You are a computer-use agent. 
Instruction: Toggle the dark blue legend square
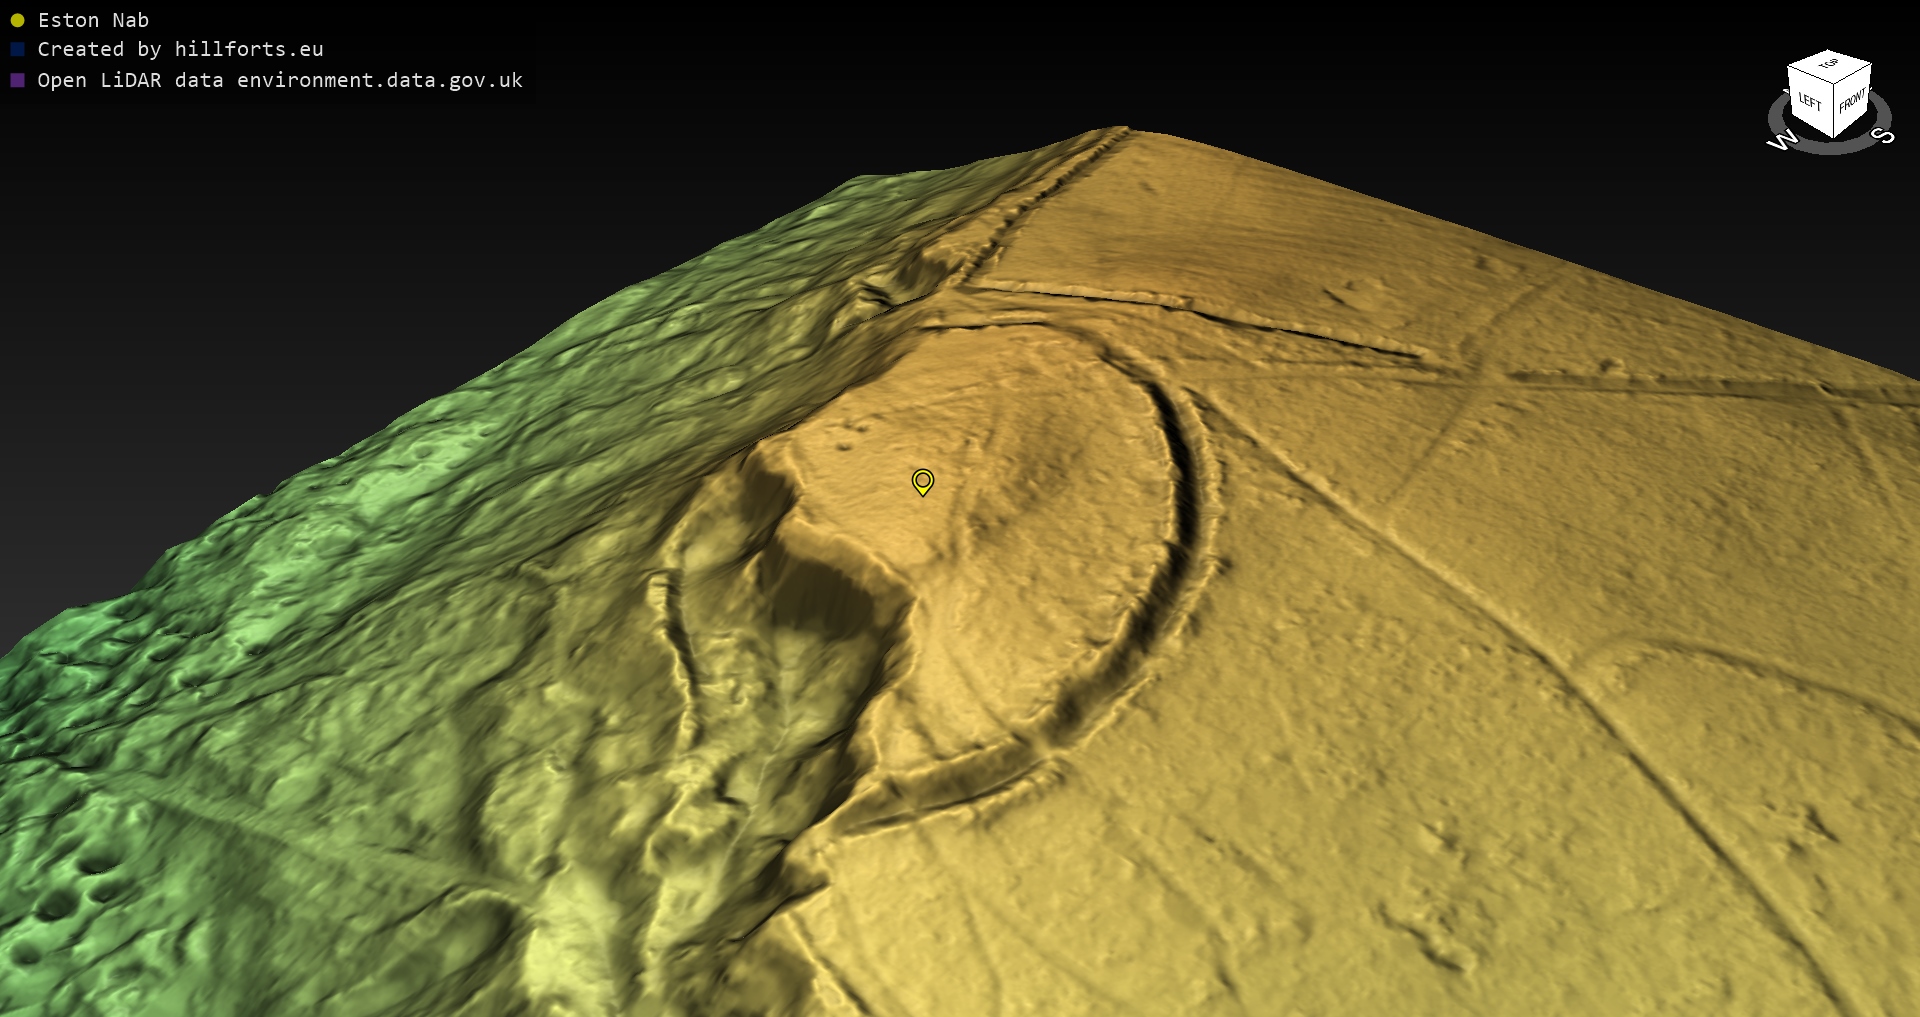[x=17, y=49]
